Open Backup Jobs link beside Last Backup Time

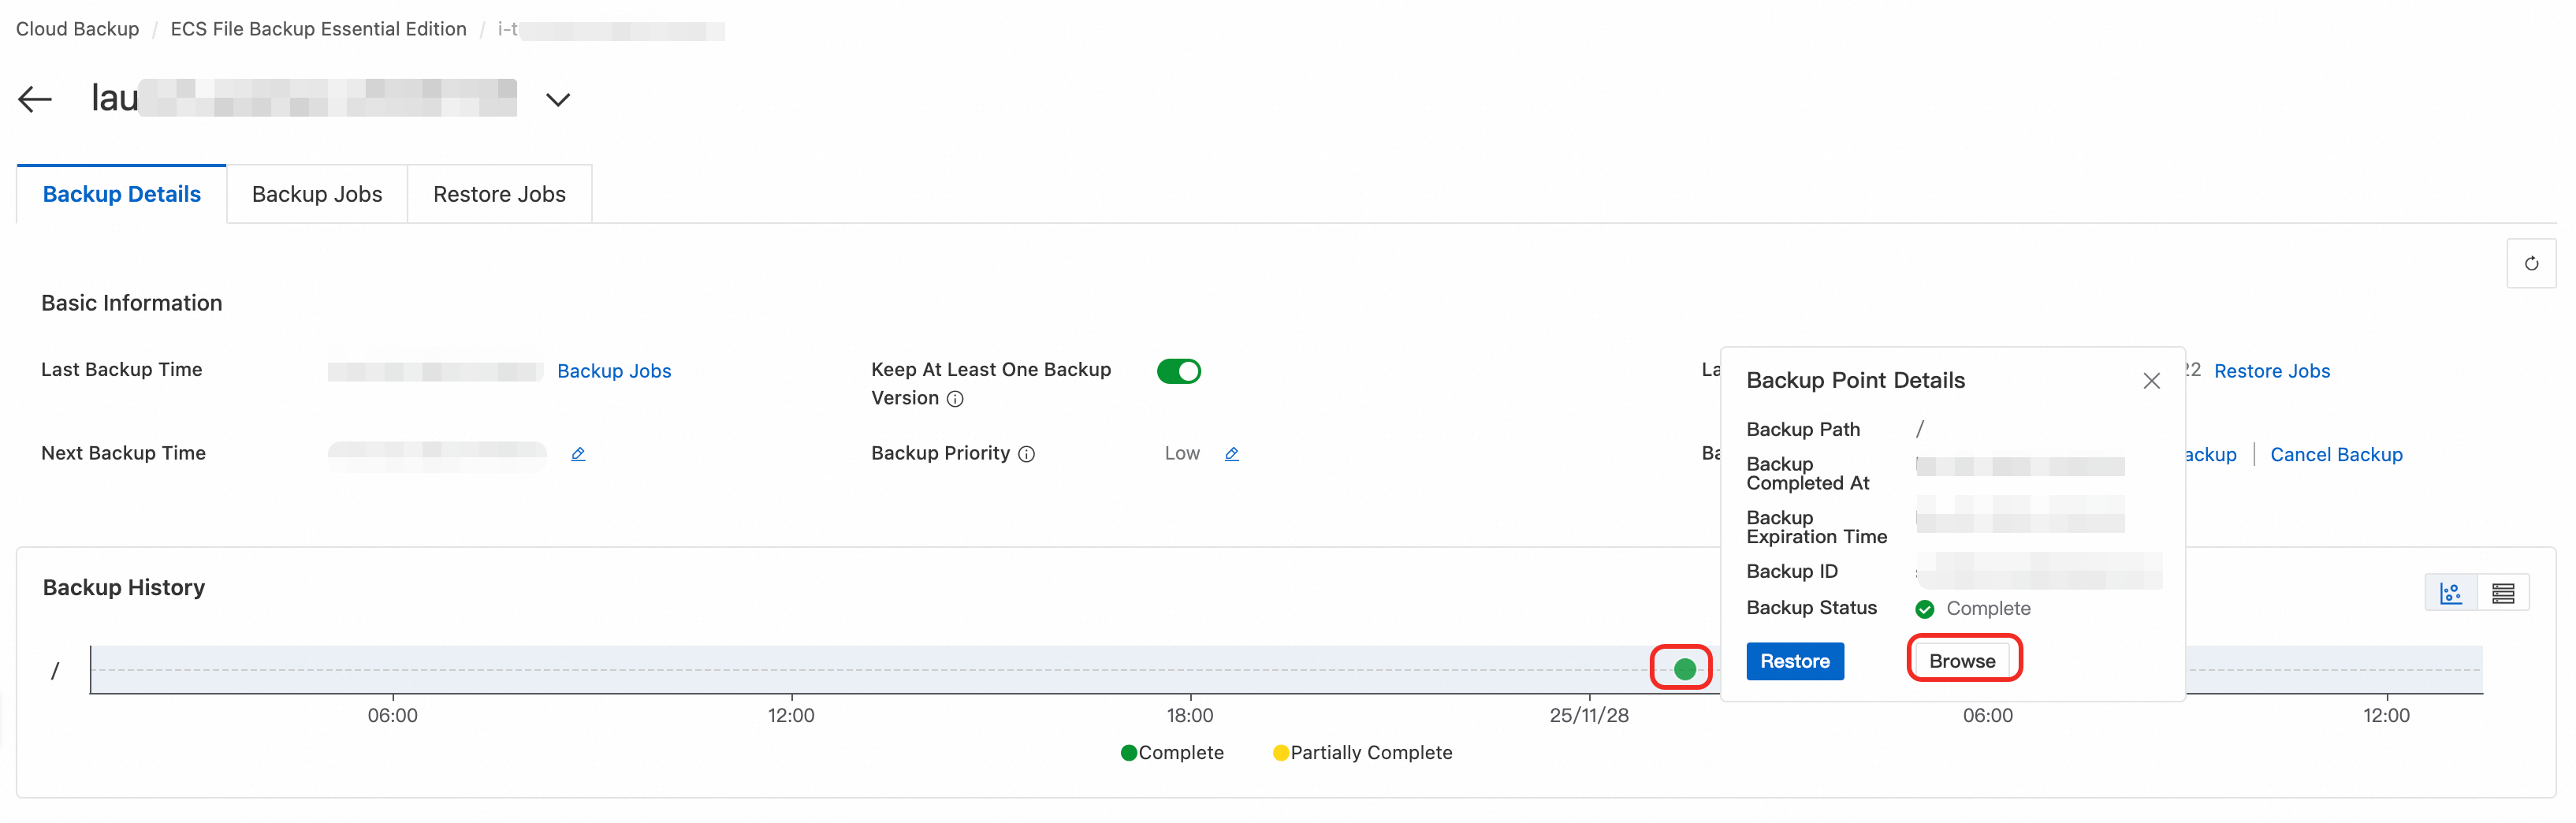pyautogui.click(x=614, y=371)
